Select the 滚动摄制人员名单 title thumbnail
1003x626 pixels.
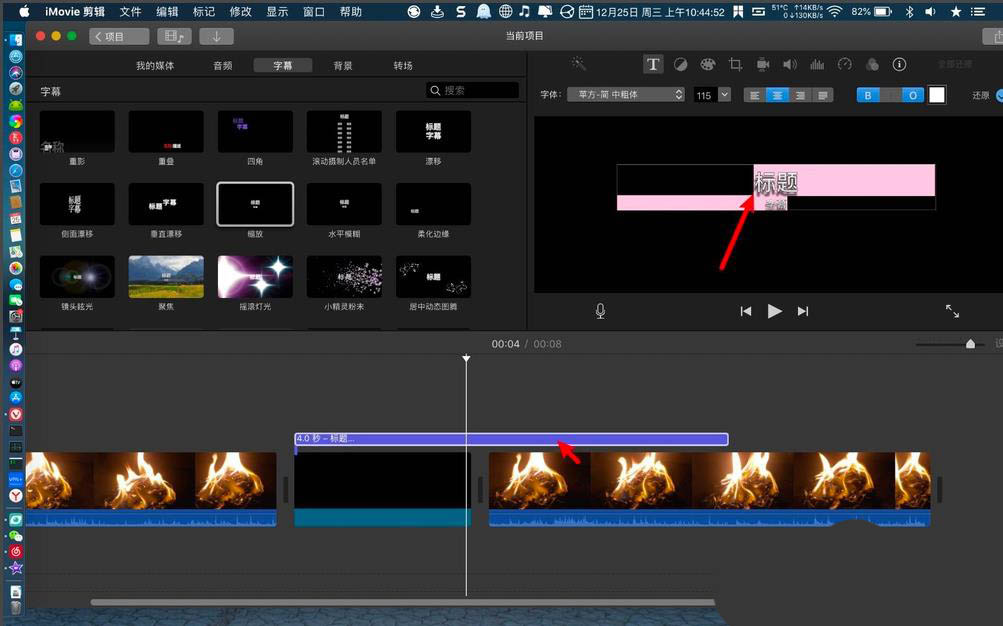pyautogui.click(x=344, y=132)
